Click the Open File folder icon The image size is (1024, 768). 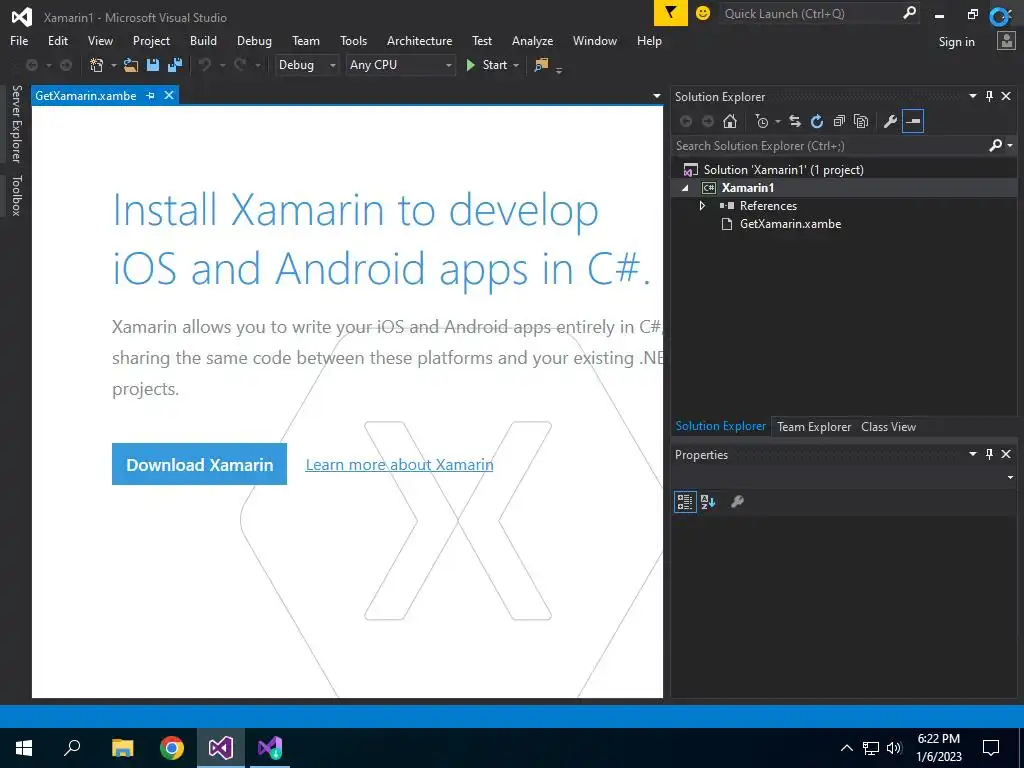131,65
